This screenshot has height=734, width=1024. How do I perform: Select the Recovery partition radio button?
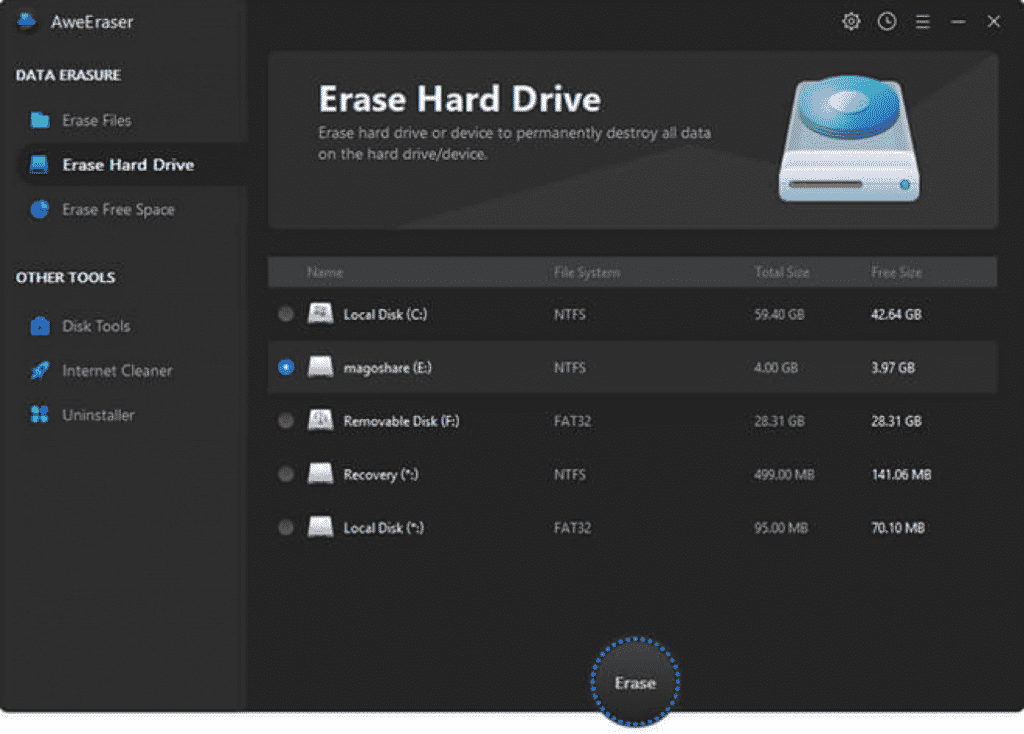coord(286,474)
